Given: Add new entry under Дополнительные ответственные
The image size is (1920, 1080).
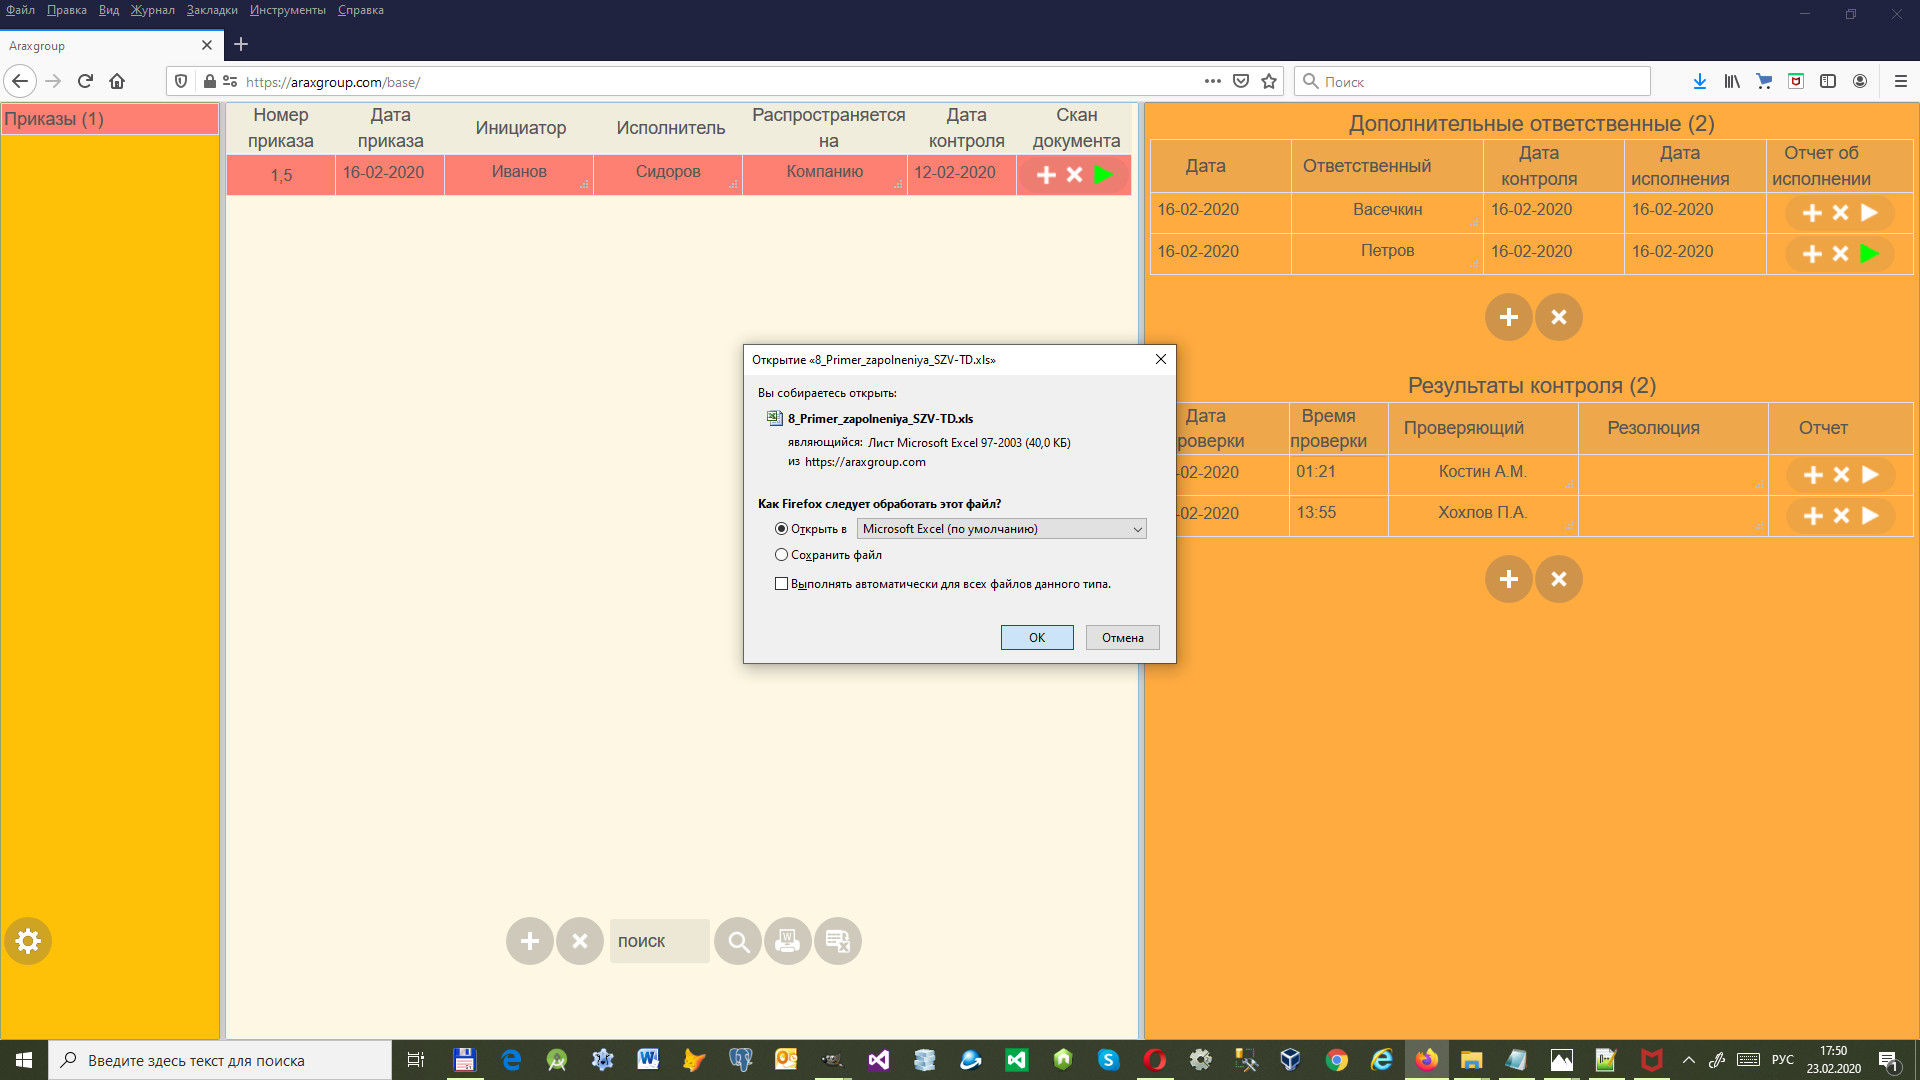Looking at the screenshot, I should coord(1509,317).
